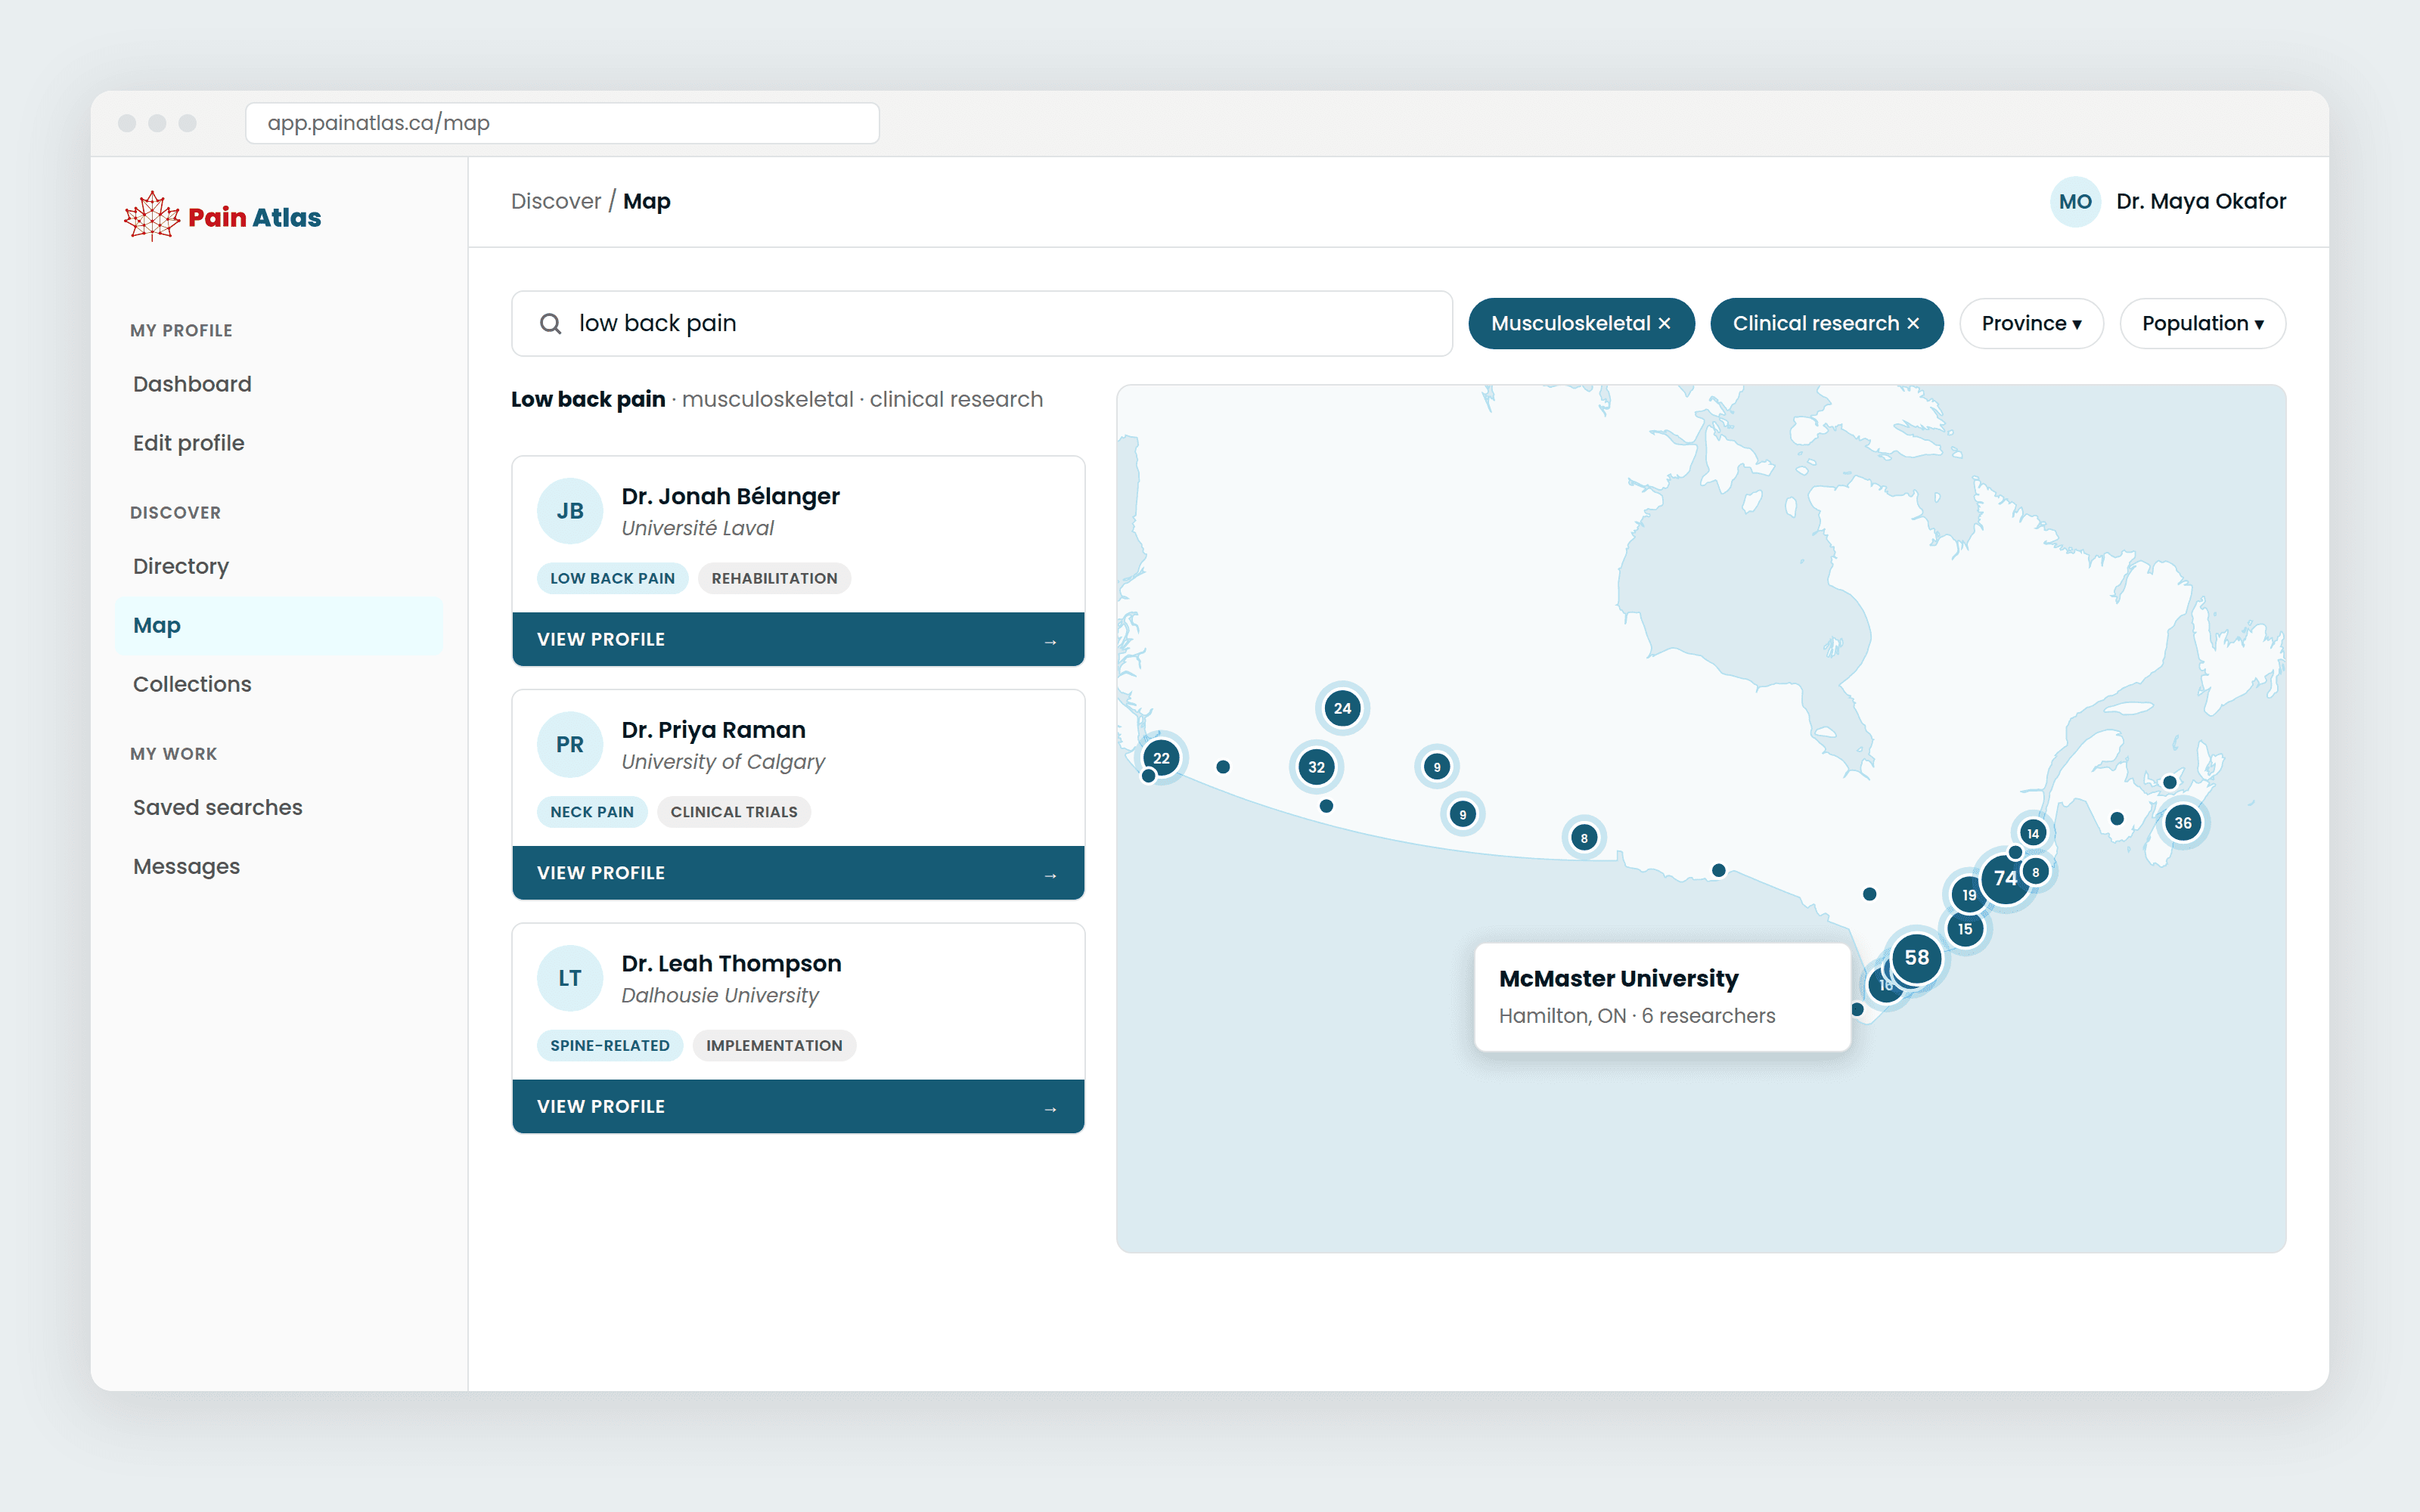Click the McMaster University map tooltip

click(1662, 997)
